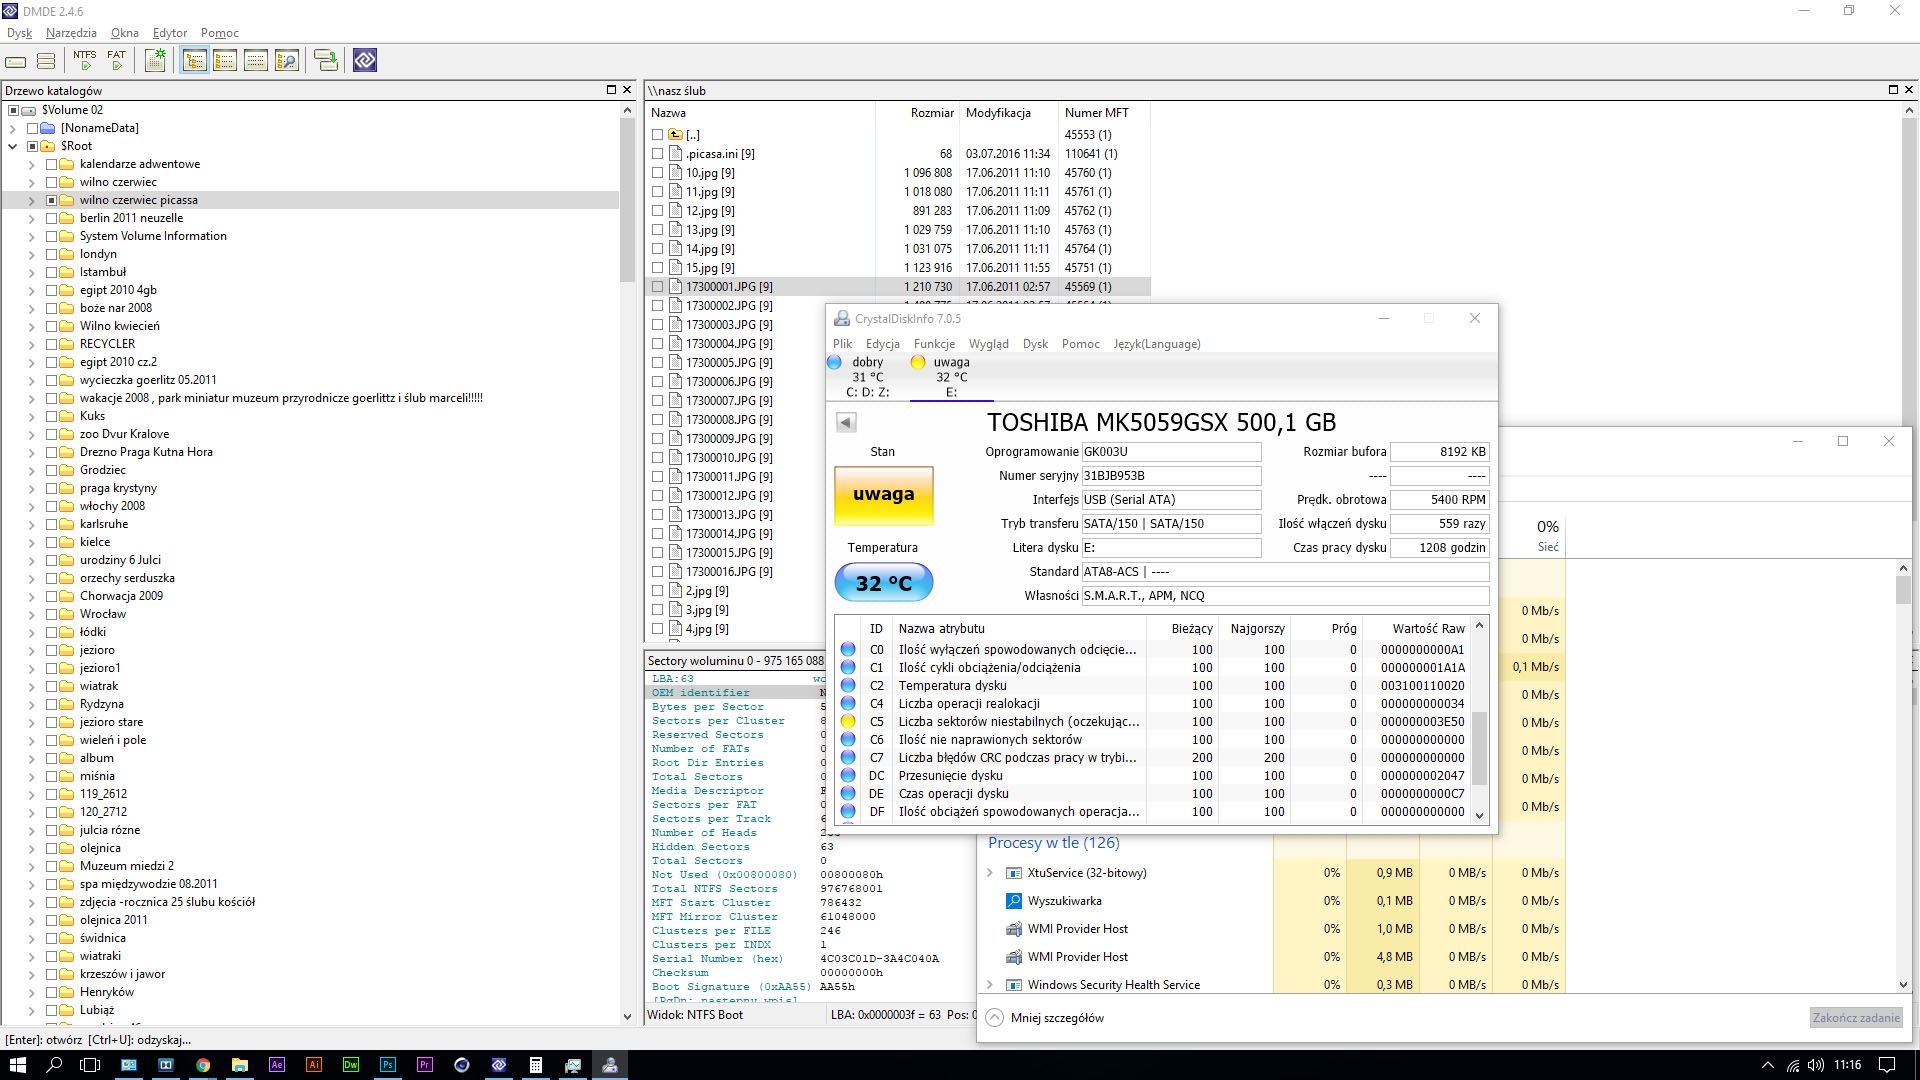This screenshot has height=1080, width=1920.
Task: Check the box for berlin 2011 neuzelle folder
Action: pos(51,218)
